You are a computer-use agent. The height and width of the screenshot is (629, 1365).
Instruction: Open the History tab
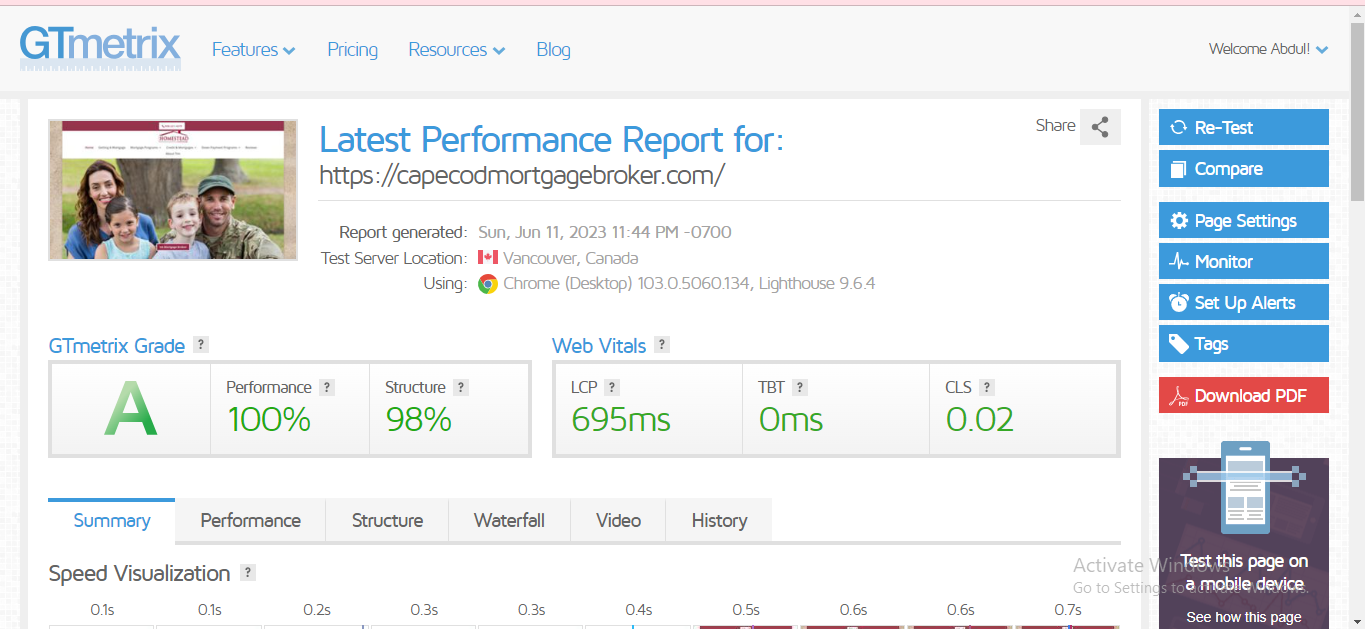(719, 520)
